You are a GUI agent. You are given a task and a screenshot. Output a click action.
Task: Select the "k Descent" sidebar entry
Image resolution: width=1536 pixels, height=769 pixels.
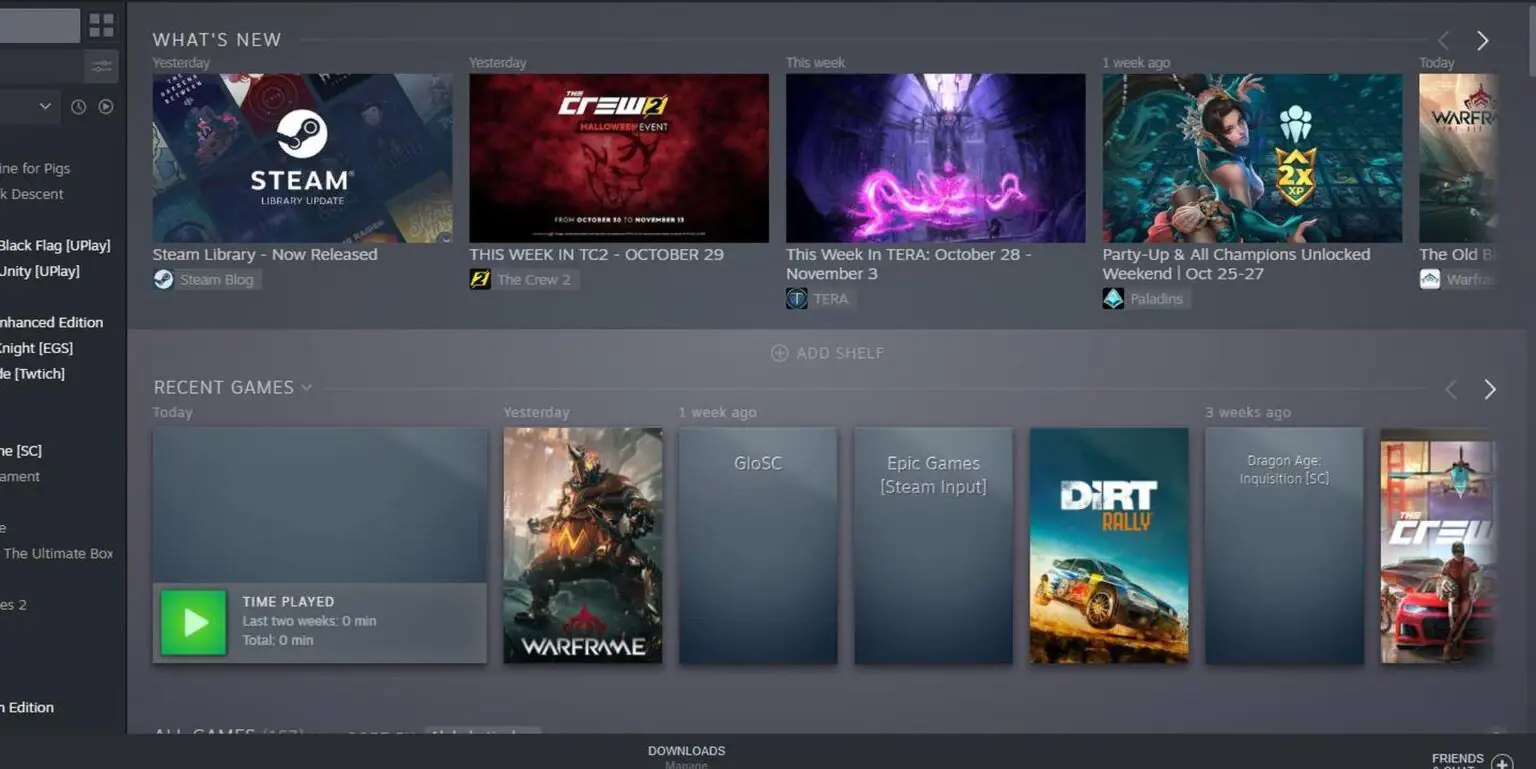click(x=32, y=194)
